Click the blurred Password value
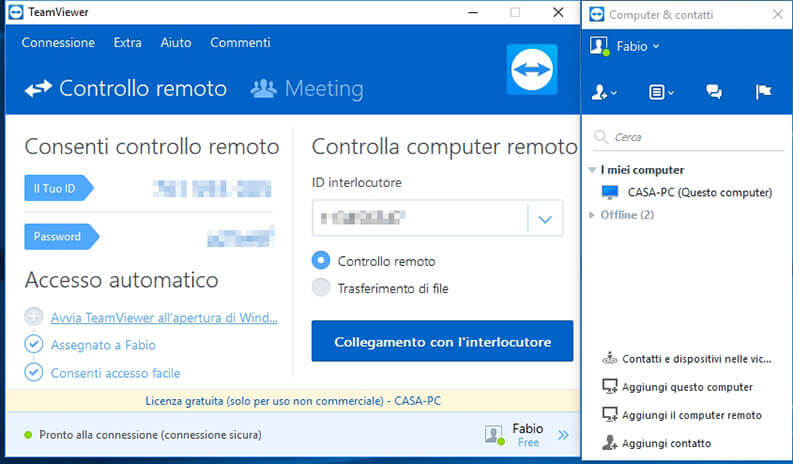 click(241, 237)
